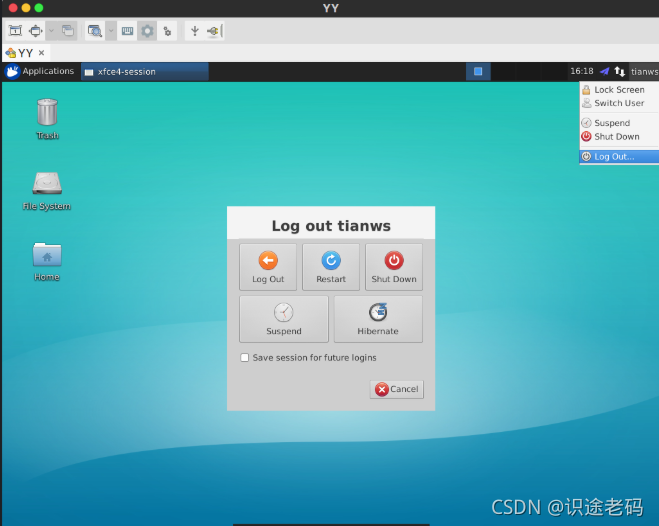659x526 pixels.
Task: Close the YY tab with its x
Action: coord(41,53)
